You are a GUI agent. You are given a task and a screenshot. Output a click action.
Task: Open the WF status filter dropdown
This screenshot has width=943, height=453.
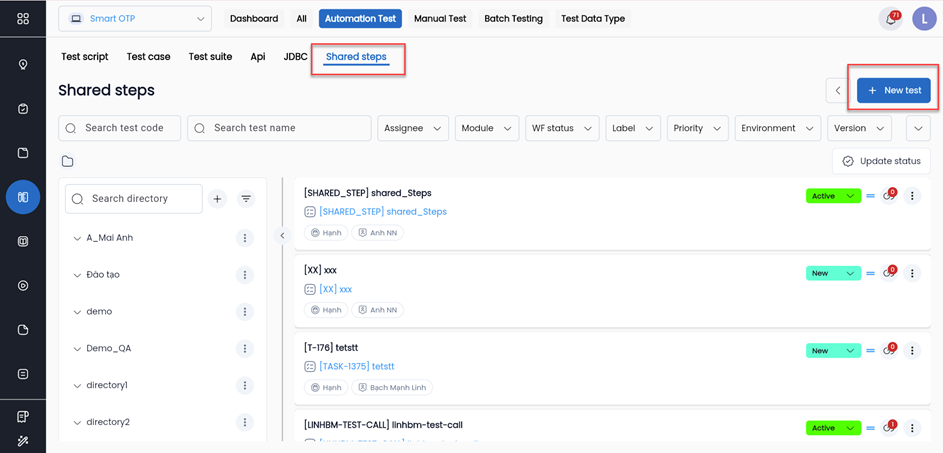tap(561, 128)
